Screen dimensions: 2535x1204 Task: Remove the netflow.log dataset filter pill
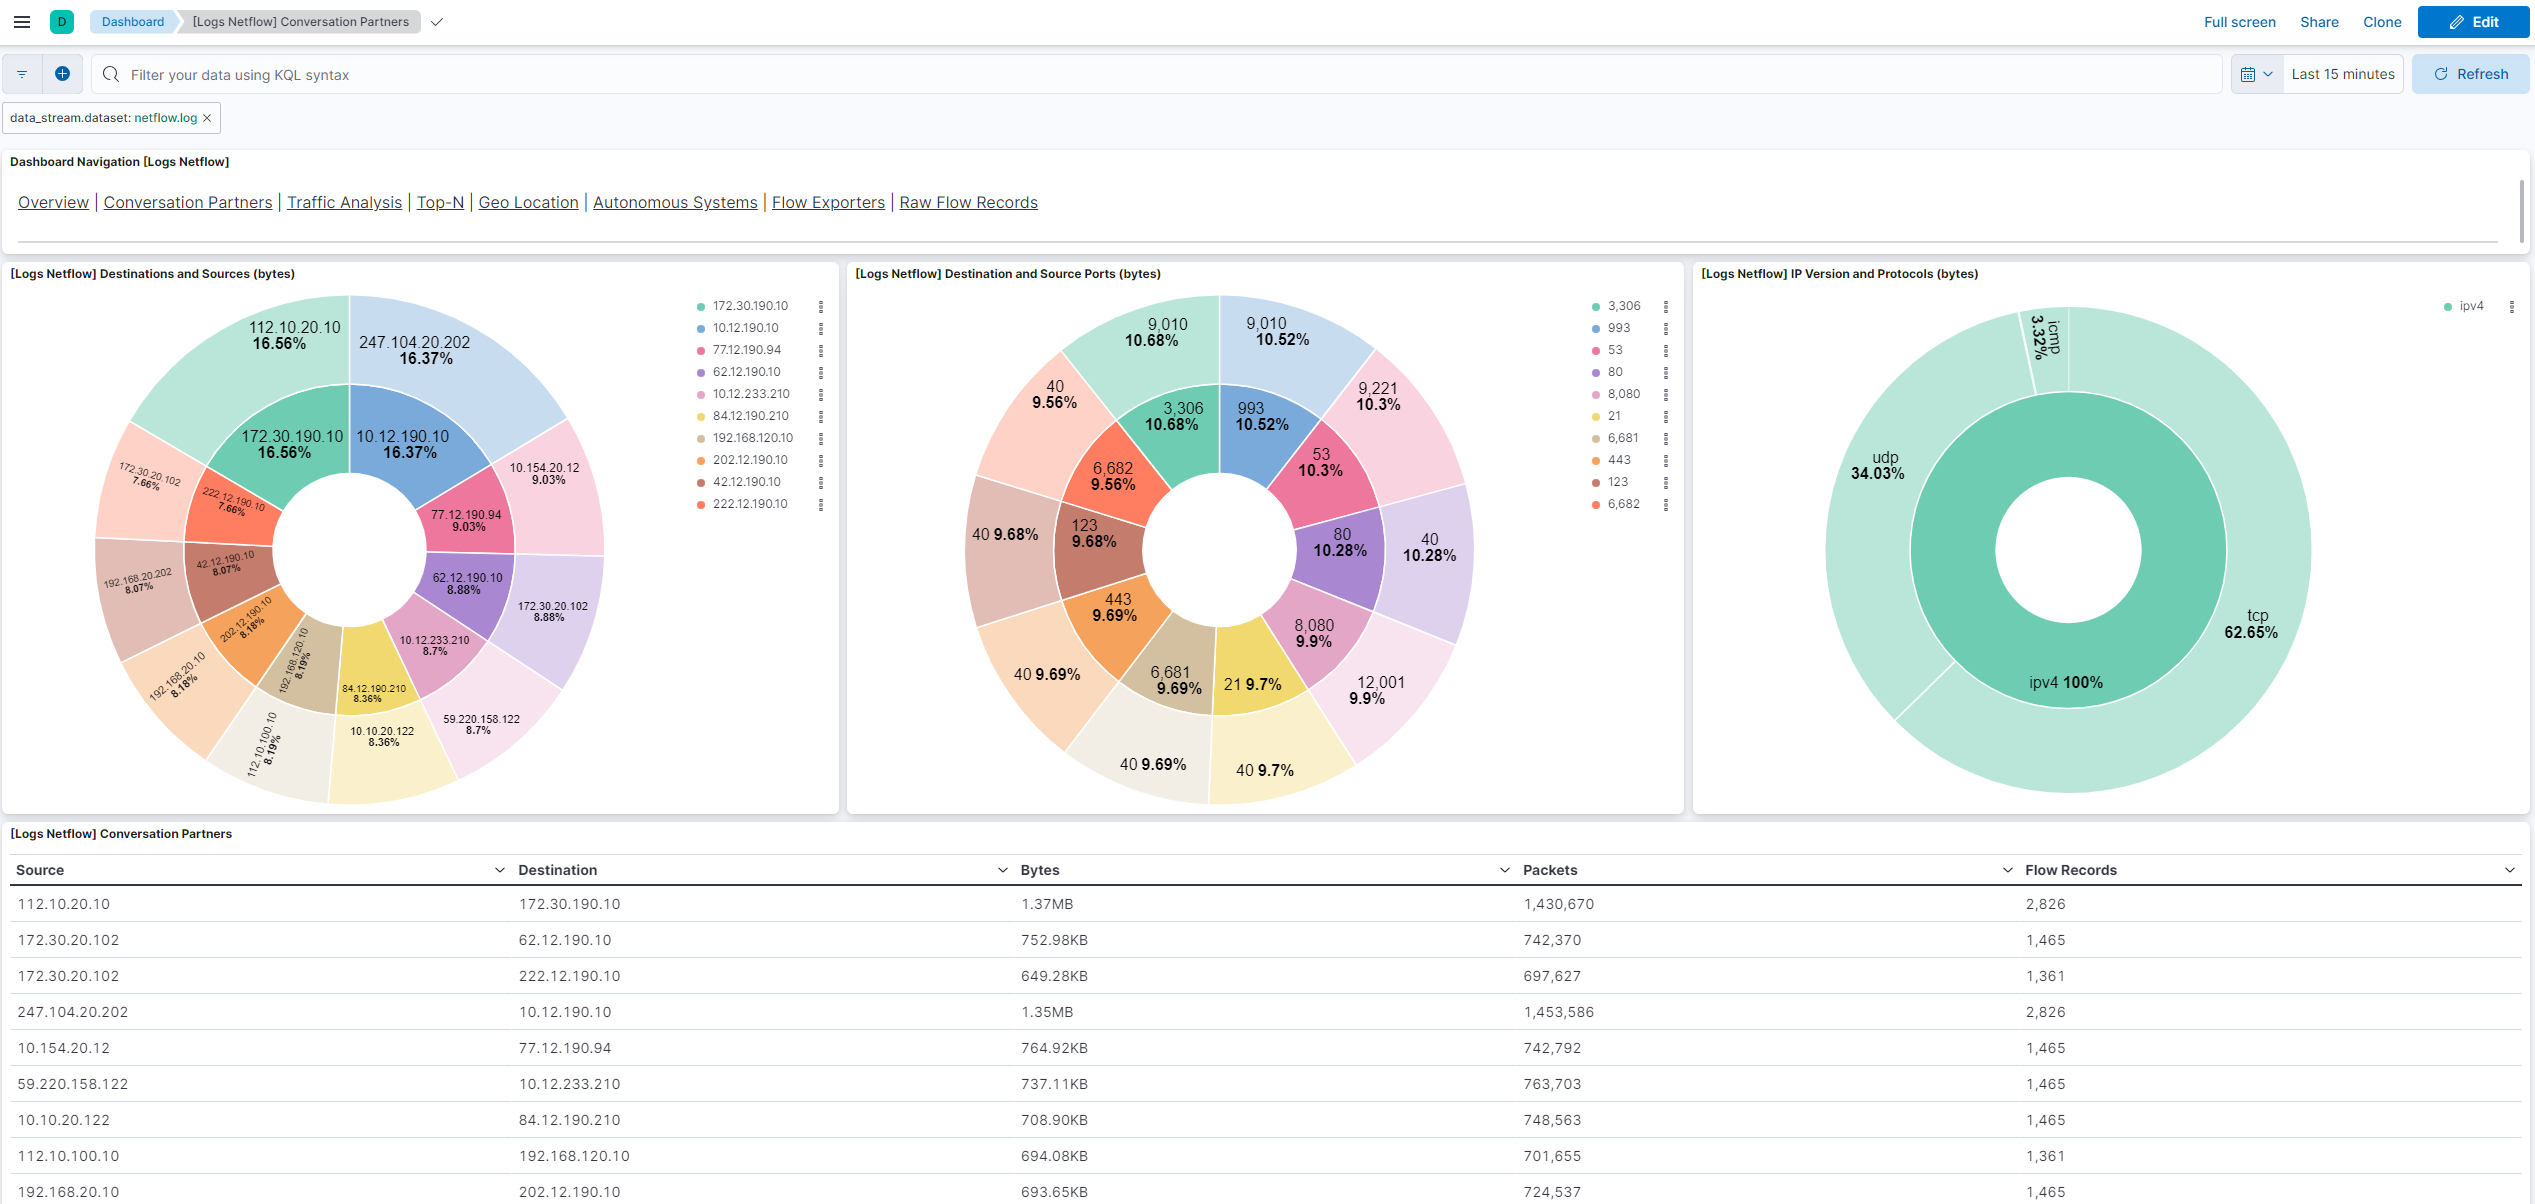pos(207,117)
